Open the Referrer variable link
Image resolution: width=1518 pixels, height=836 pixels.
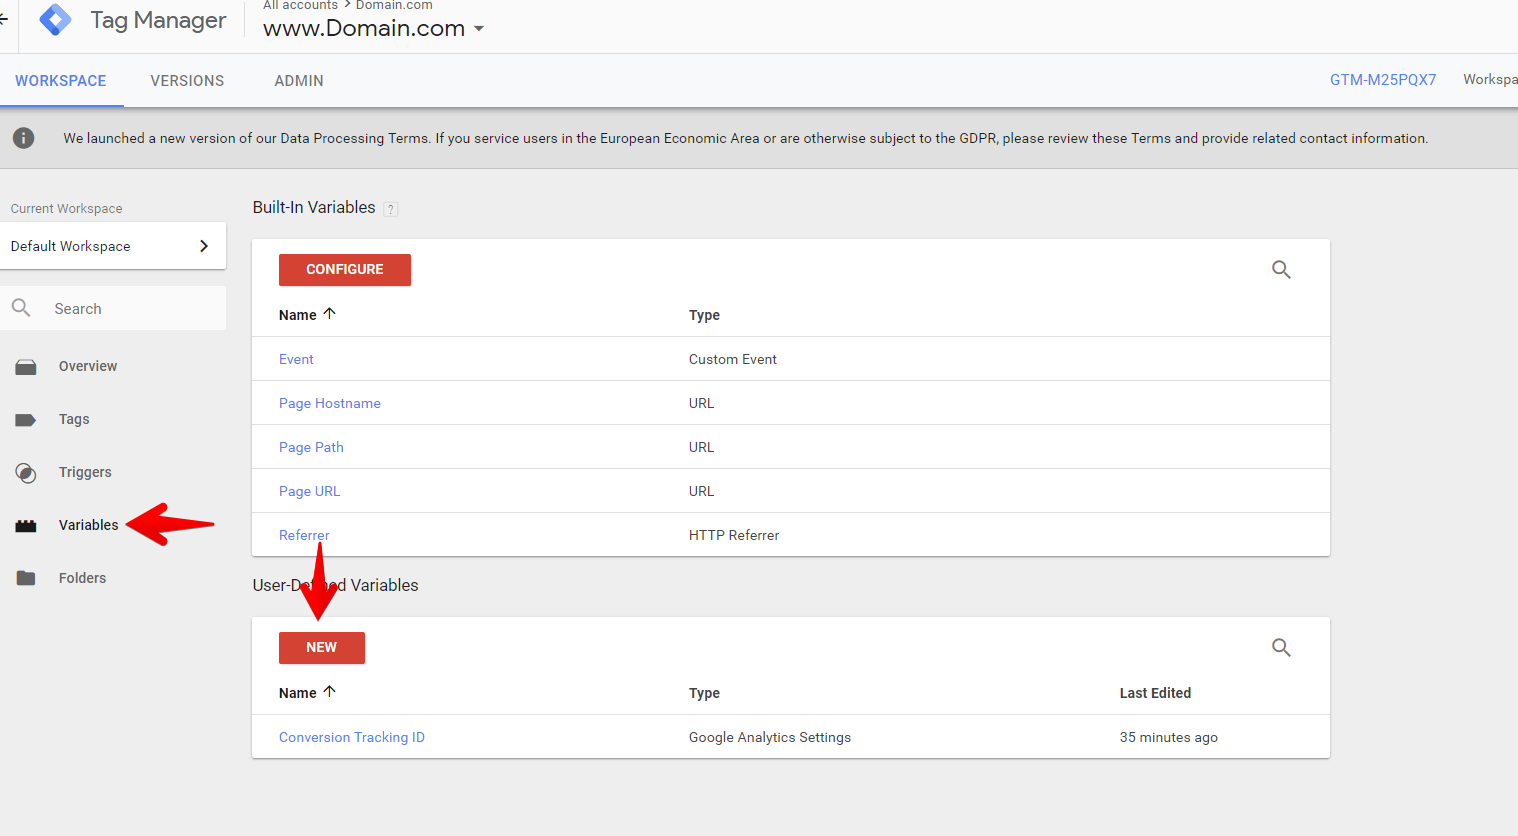[304, 535]
